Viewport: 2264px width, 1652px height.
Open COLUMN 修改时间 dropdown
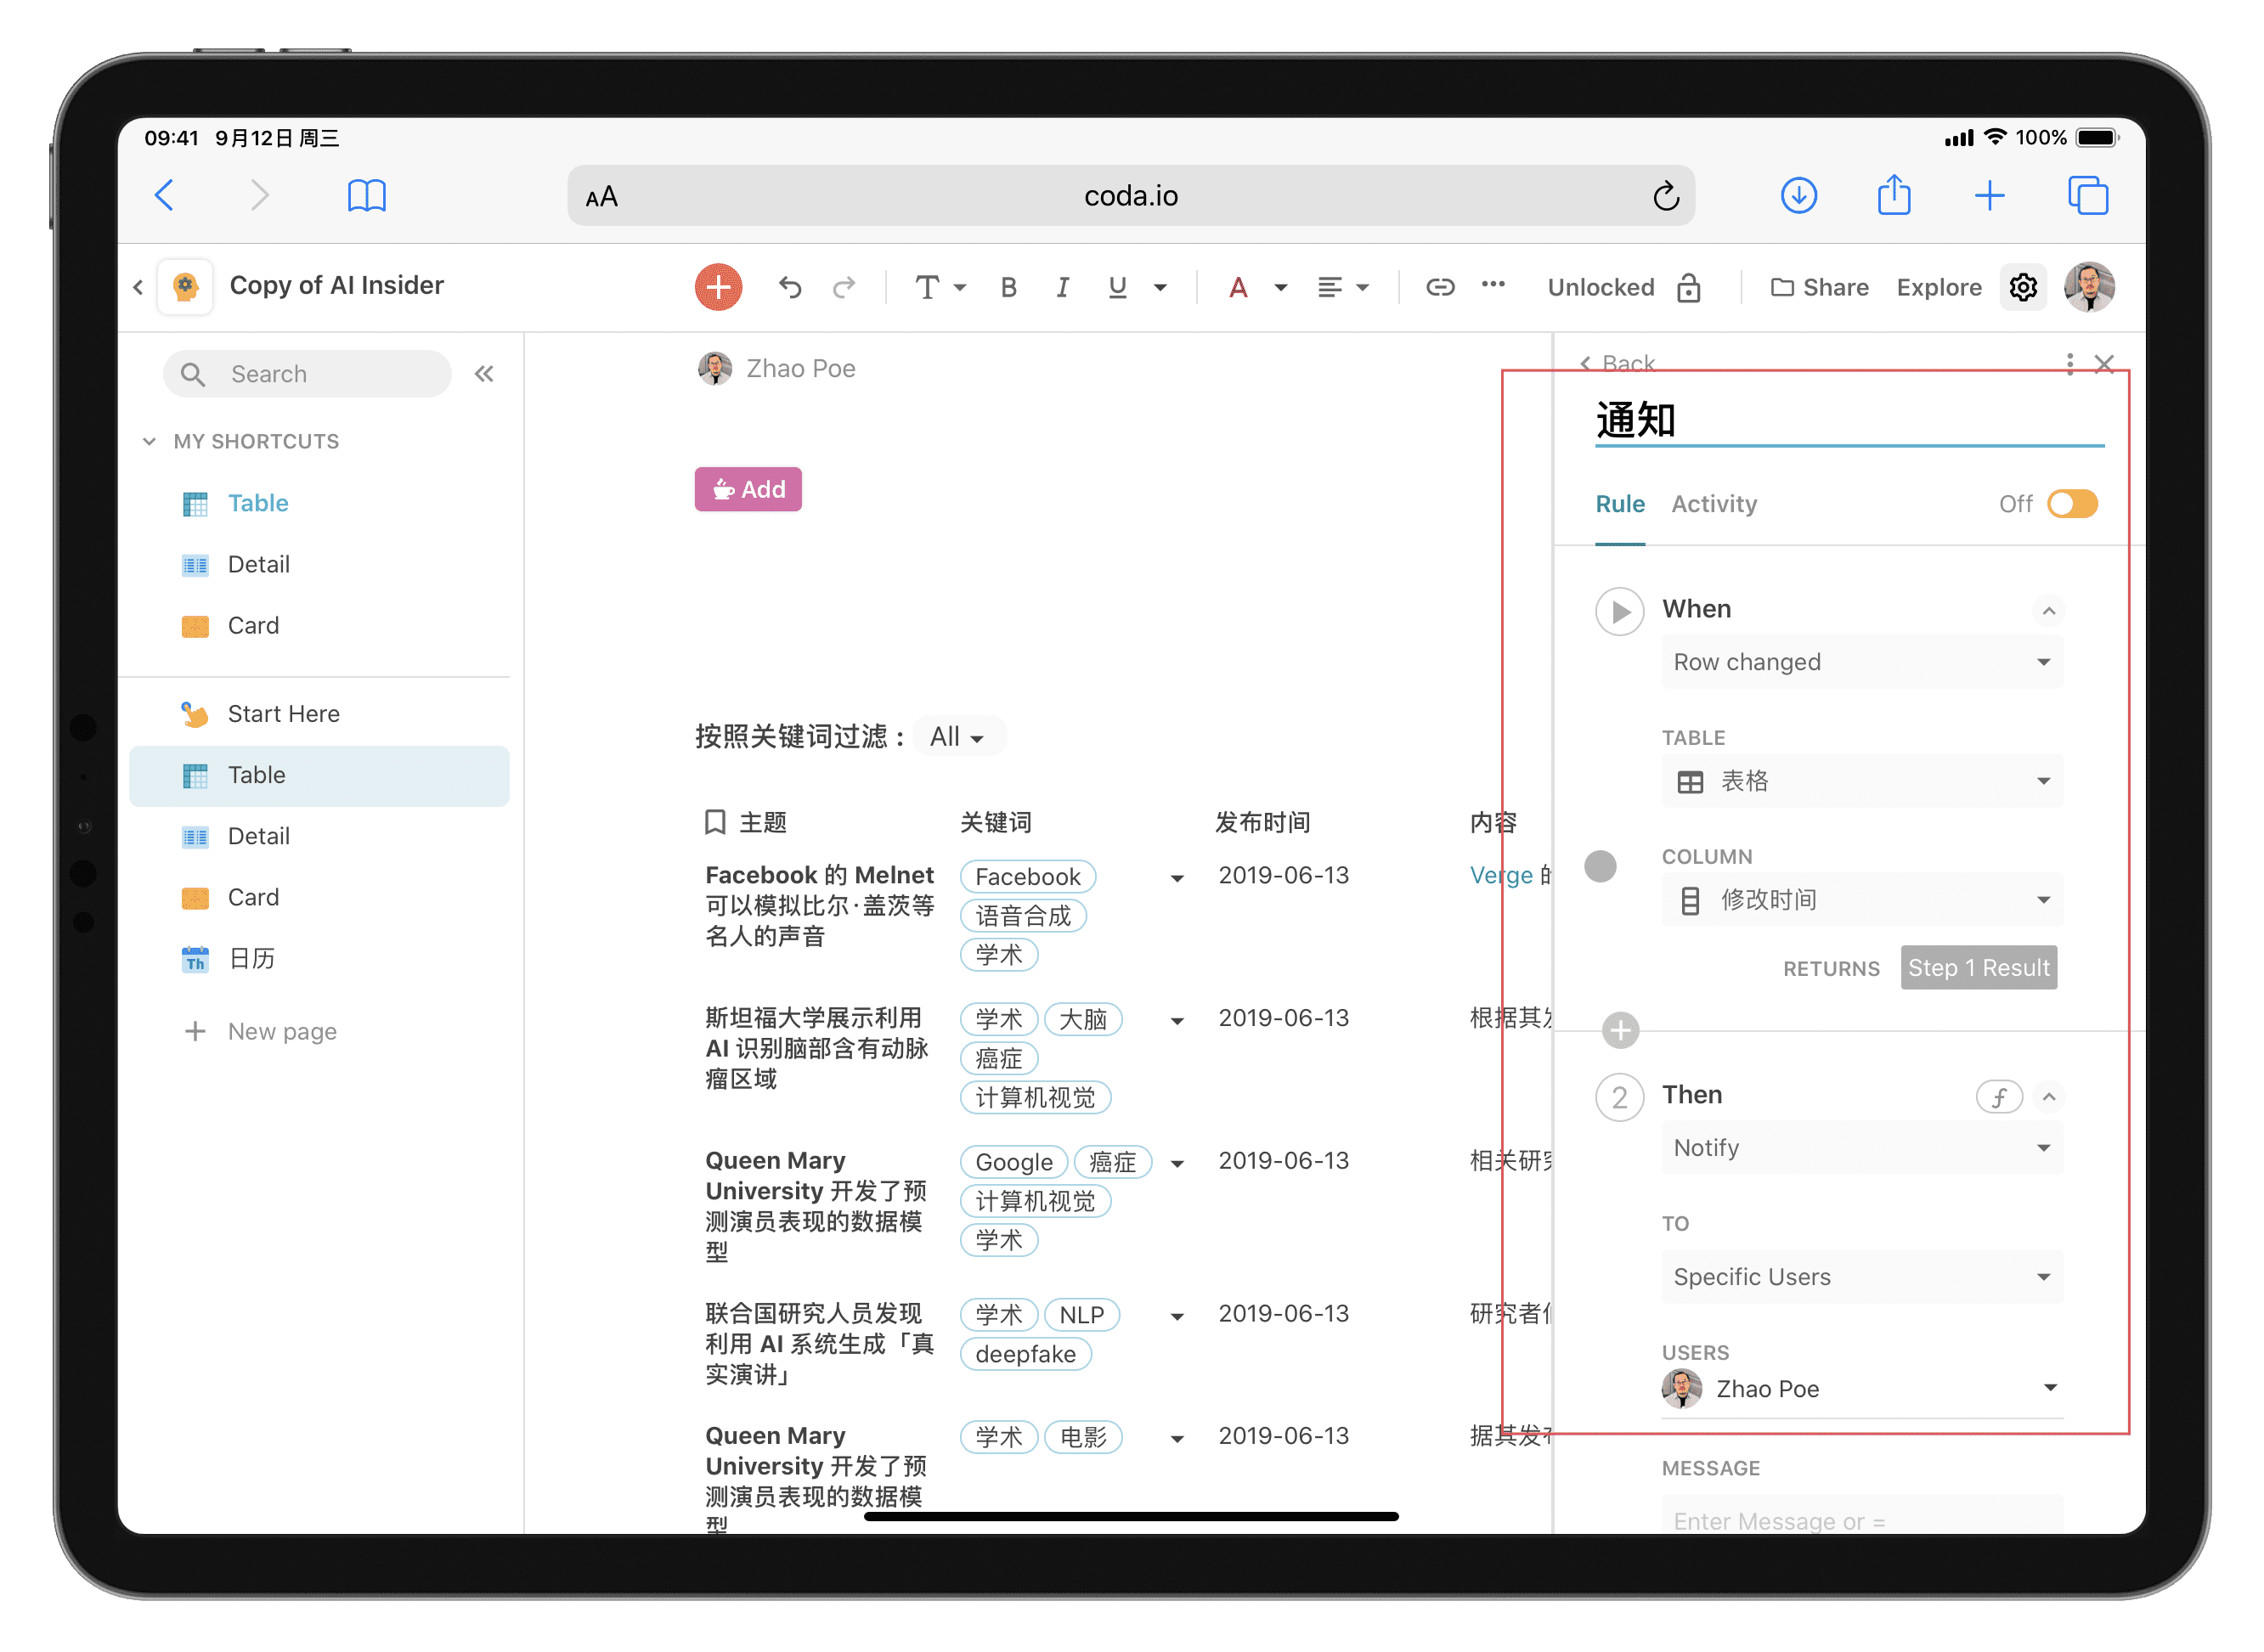(x=1862, y=900)
